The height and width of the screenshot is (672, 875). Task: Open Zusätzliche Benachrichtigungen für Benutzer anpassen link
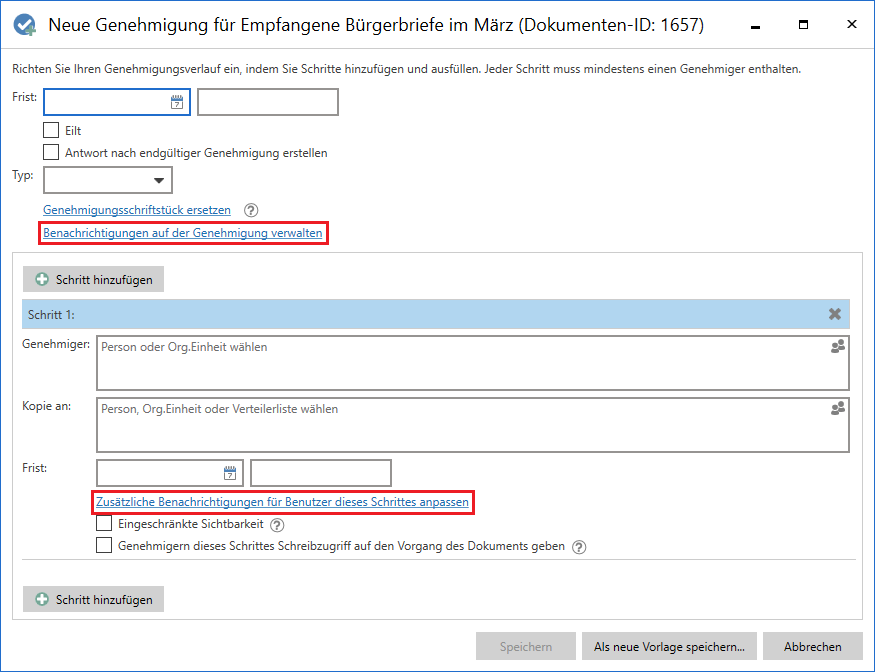[283, 501]
